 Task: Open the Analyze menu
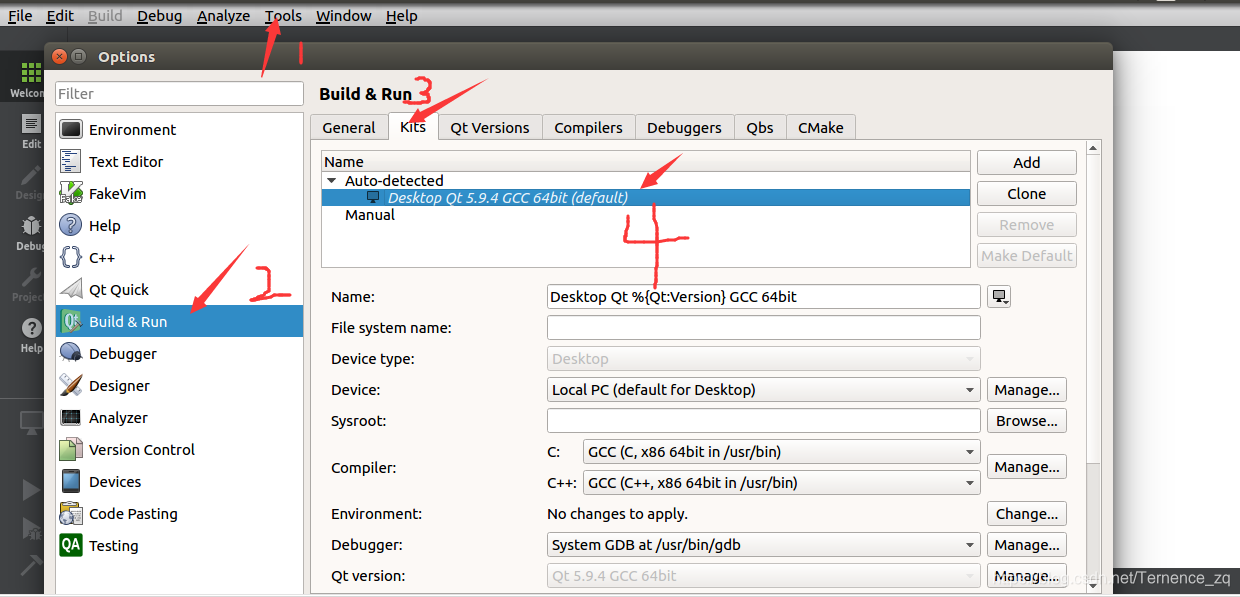[x=223, y=16]
